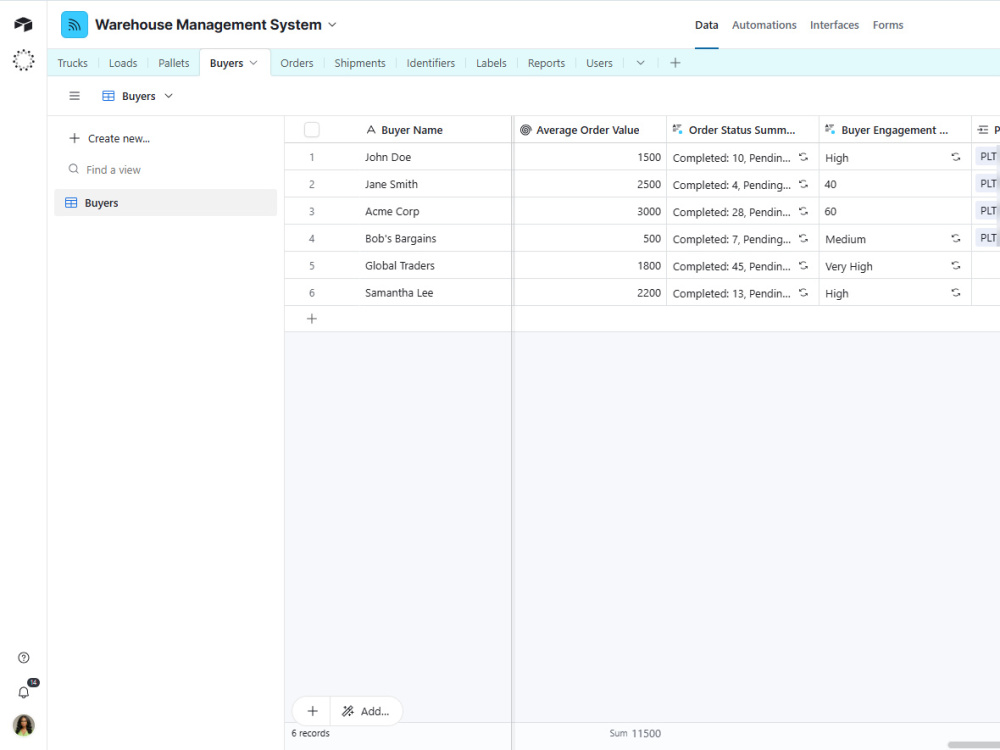Open the Forms top tab
Image resolution: width=1000 pixels, height=750 pixels.
(888, 25)
